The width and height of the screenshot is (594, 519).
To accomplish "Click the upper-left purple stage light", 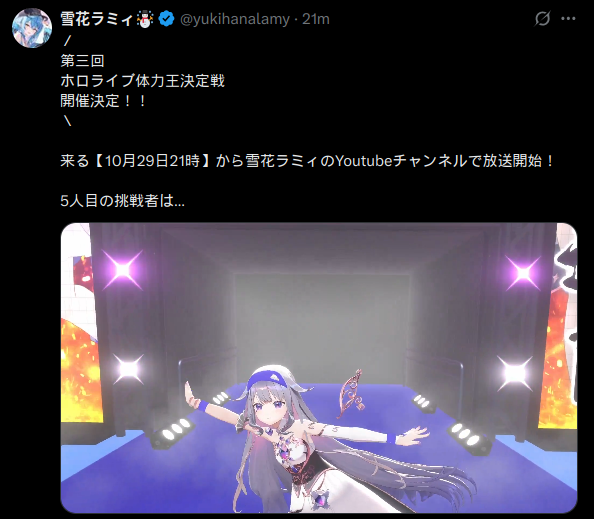I will (122, 270).
